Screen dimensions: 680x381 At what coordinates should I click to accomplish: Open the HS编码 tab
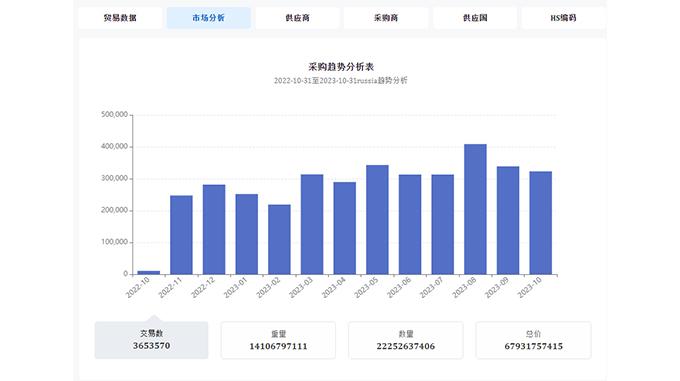[x=563, y=18]
